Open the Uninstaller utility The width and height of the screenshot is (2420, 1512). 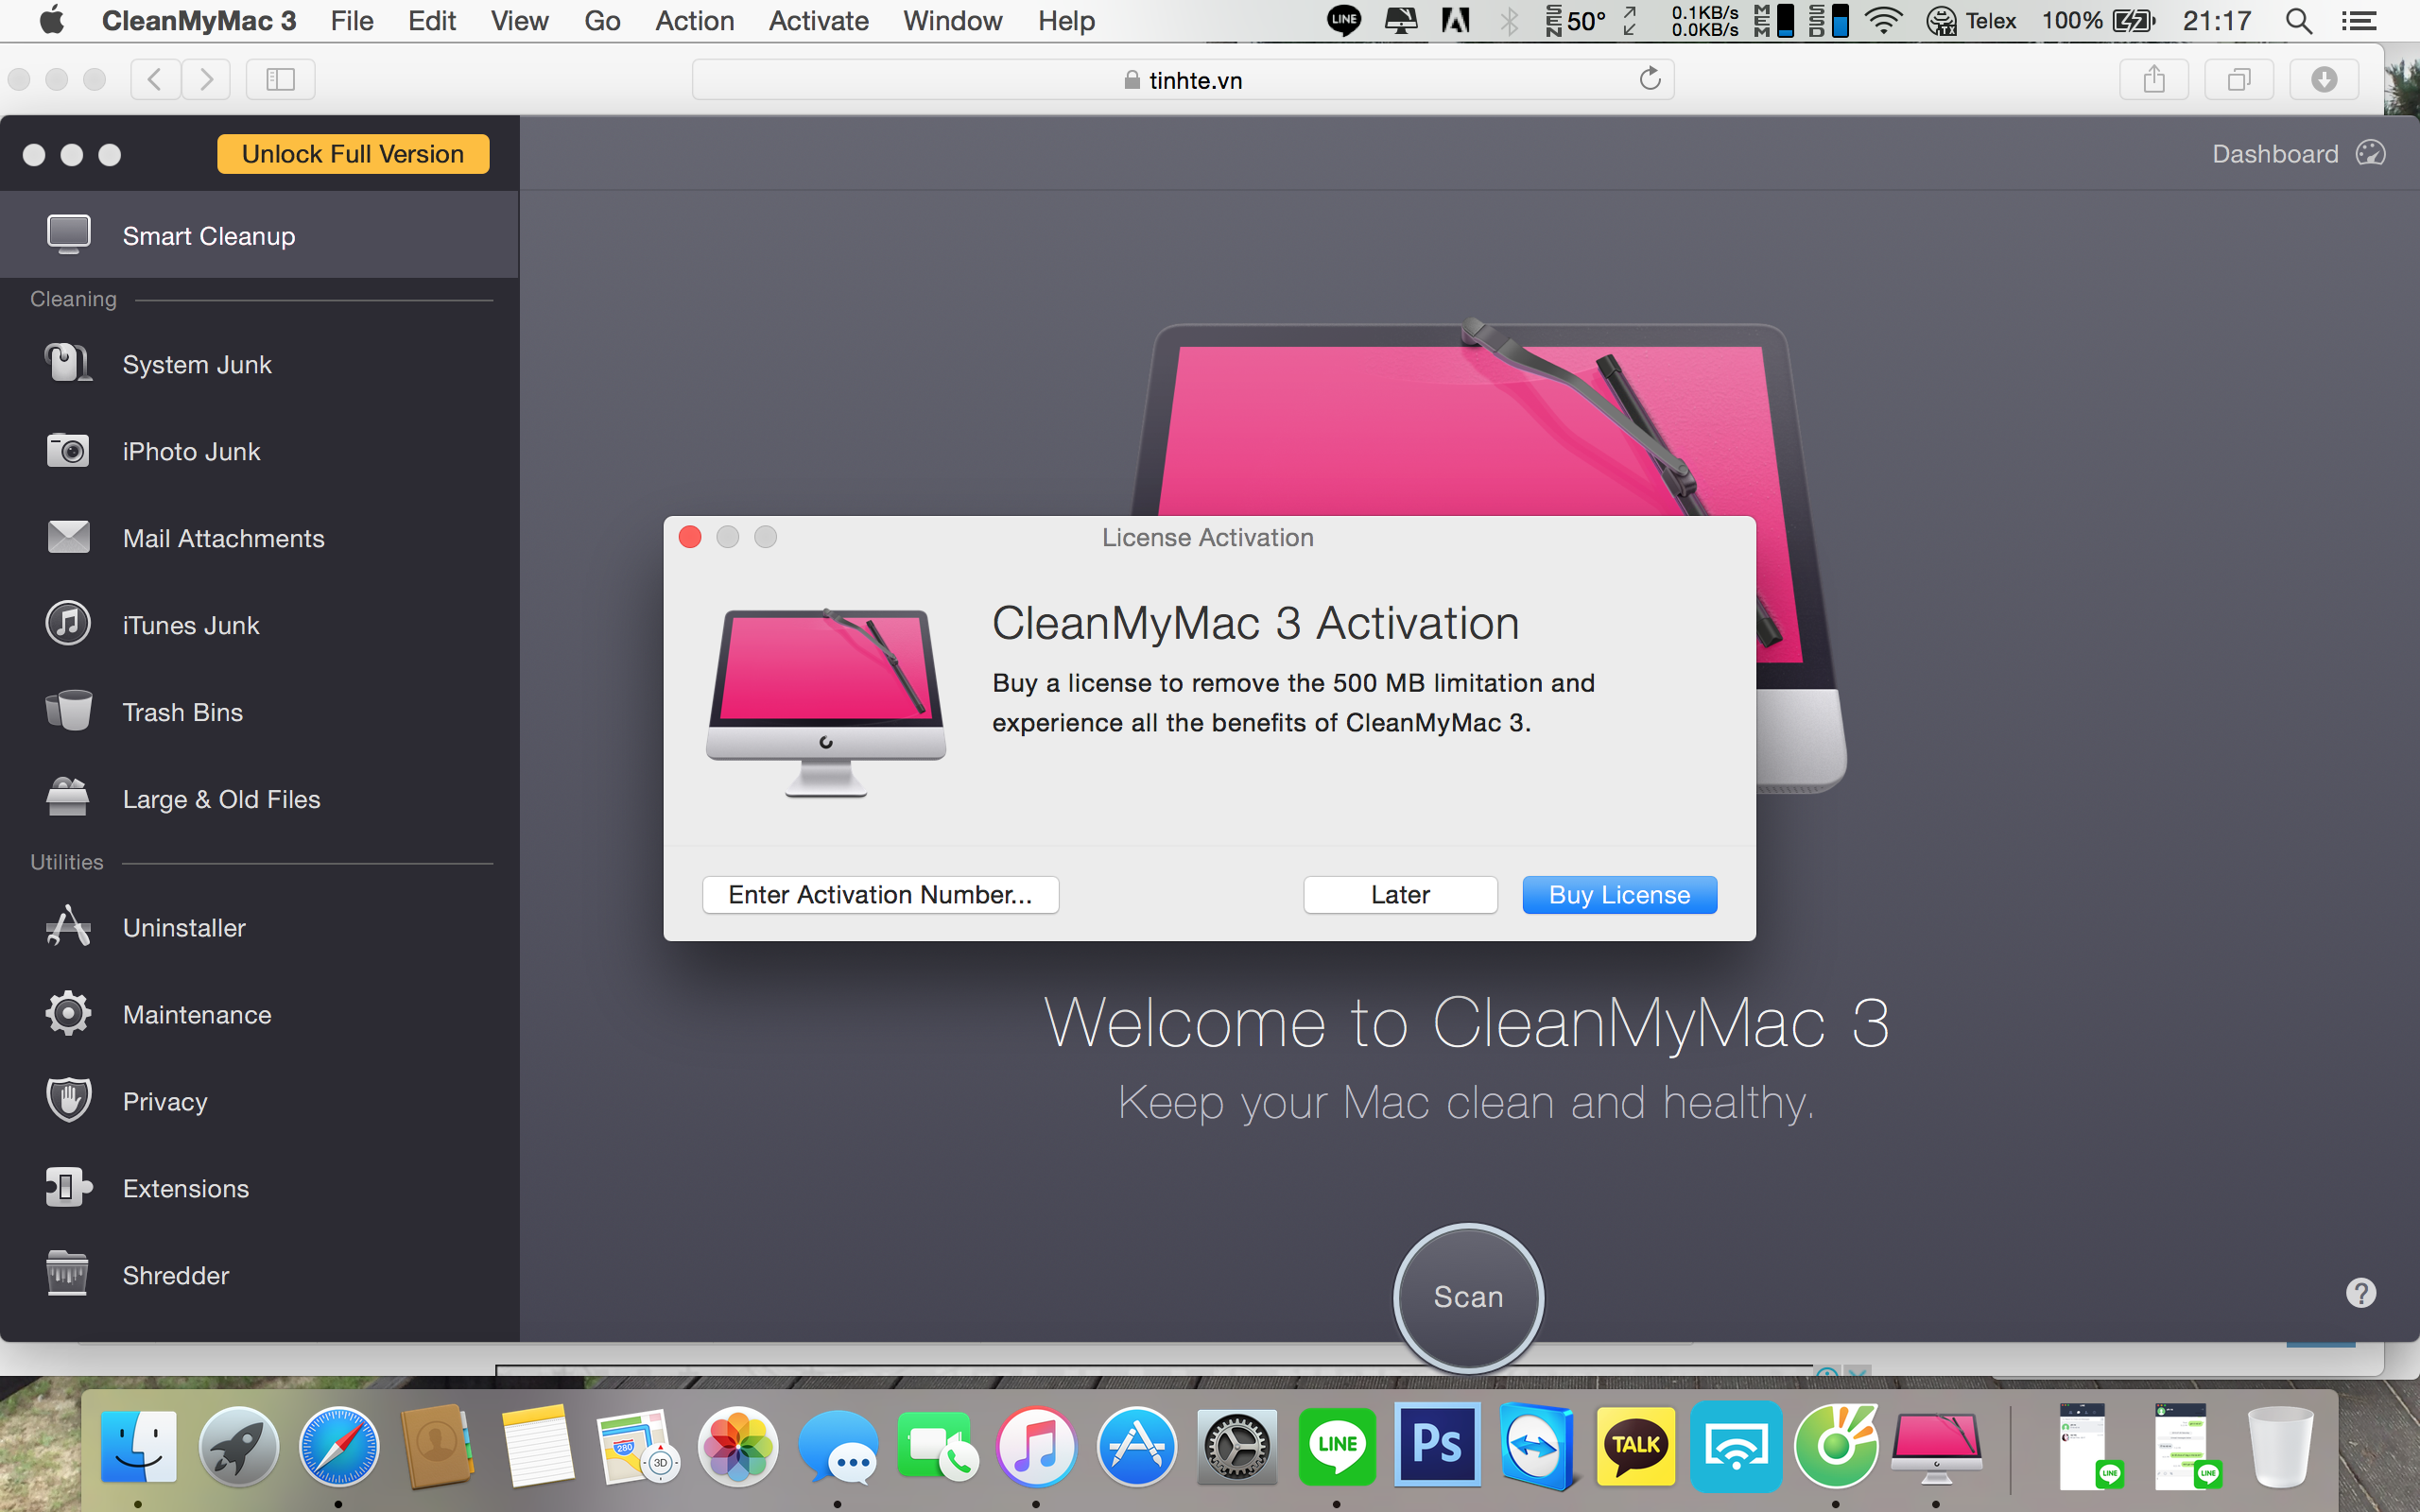(183, 927)
